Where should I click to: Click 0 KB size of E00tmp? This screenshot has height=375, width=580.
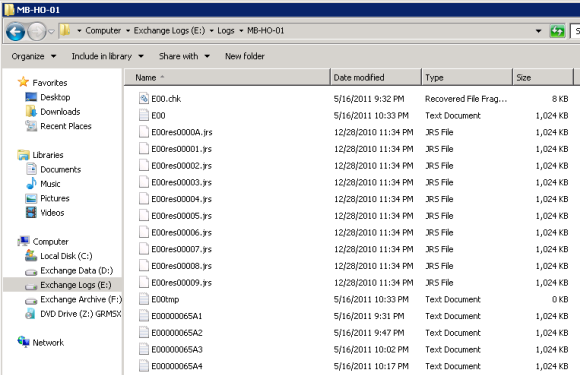pyautogui.click(x=560, y=299)
